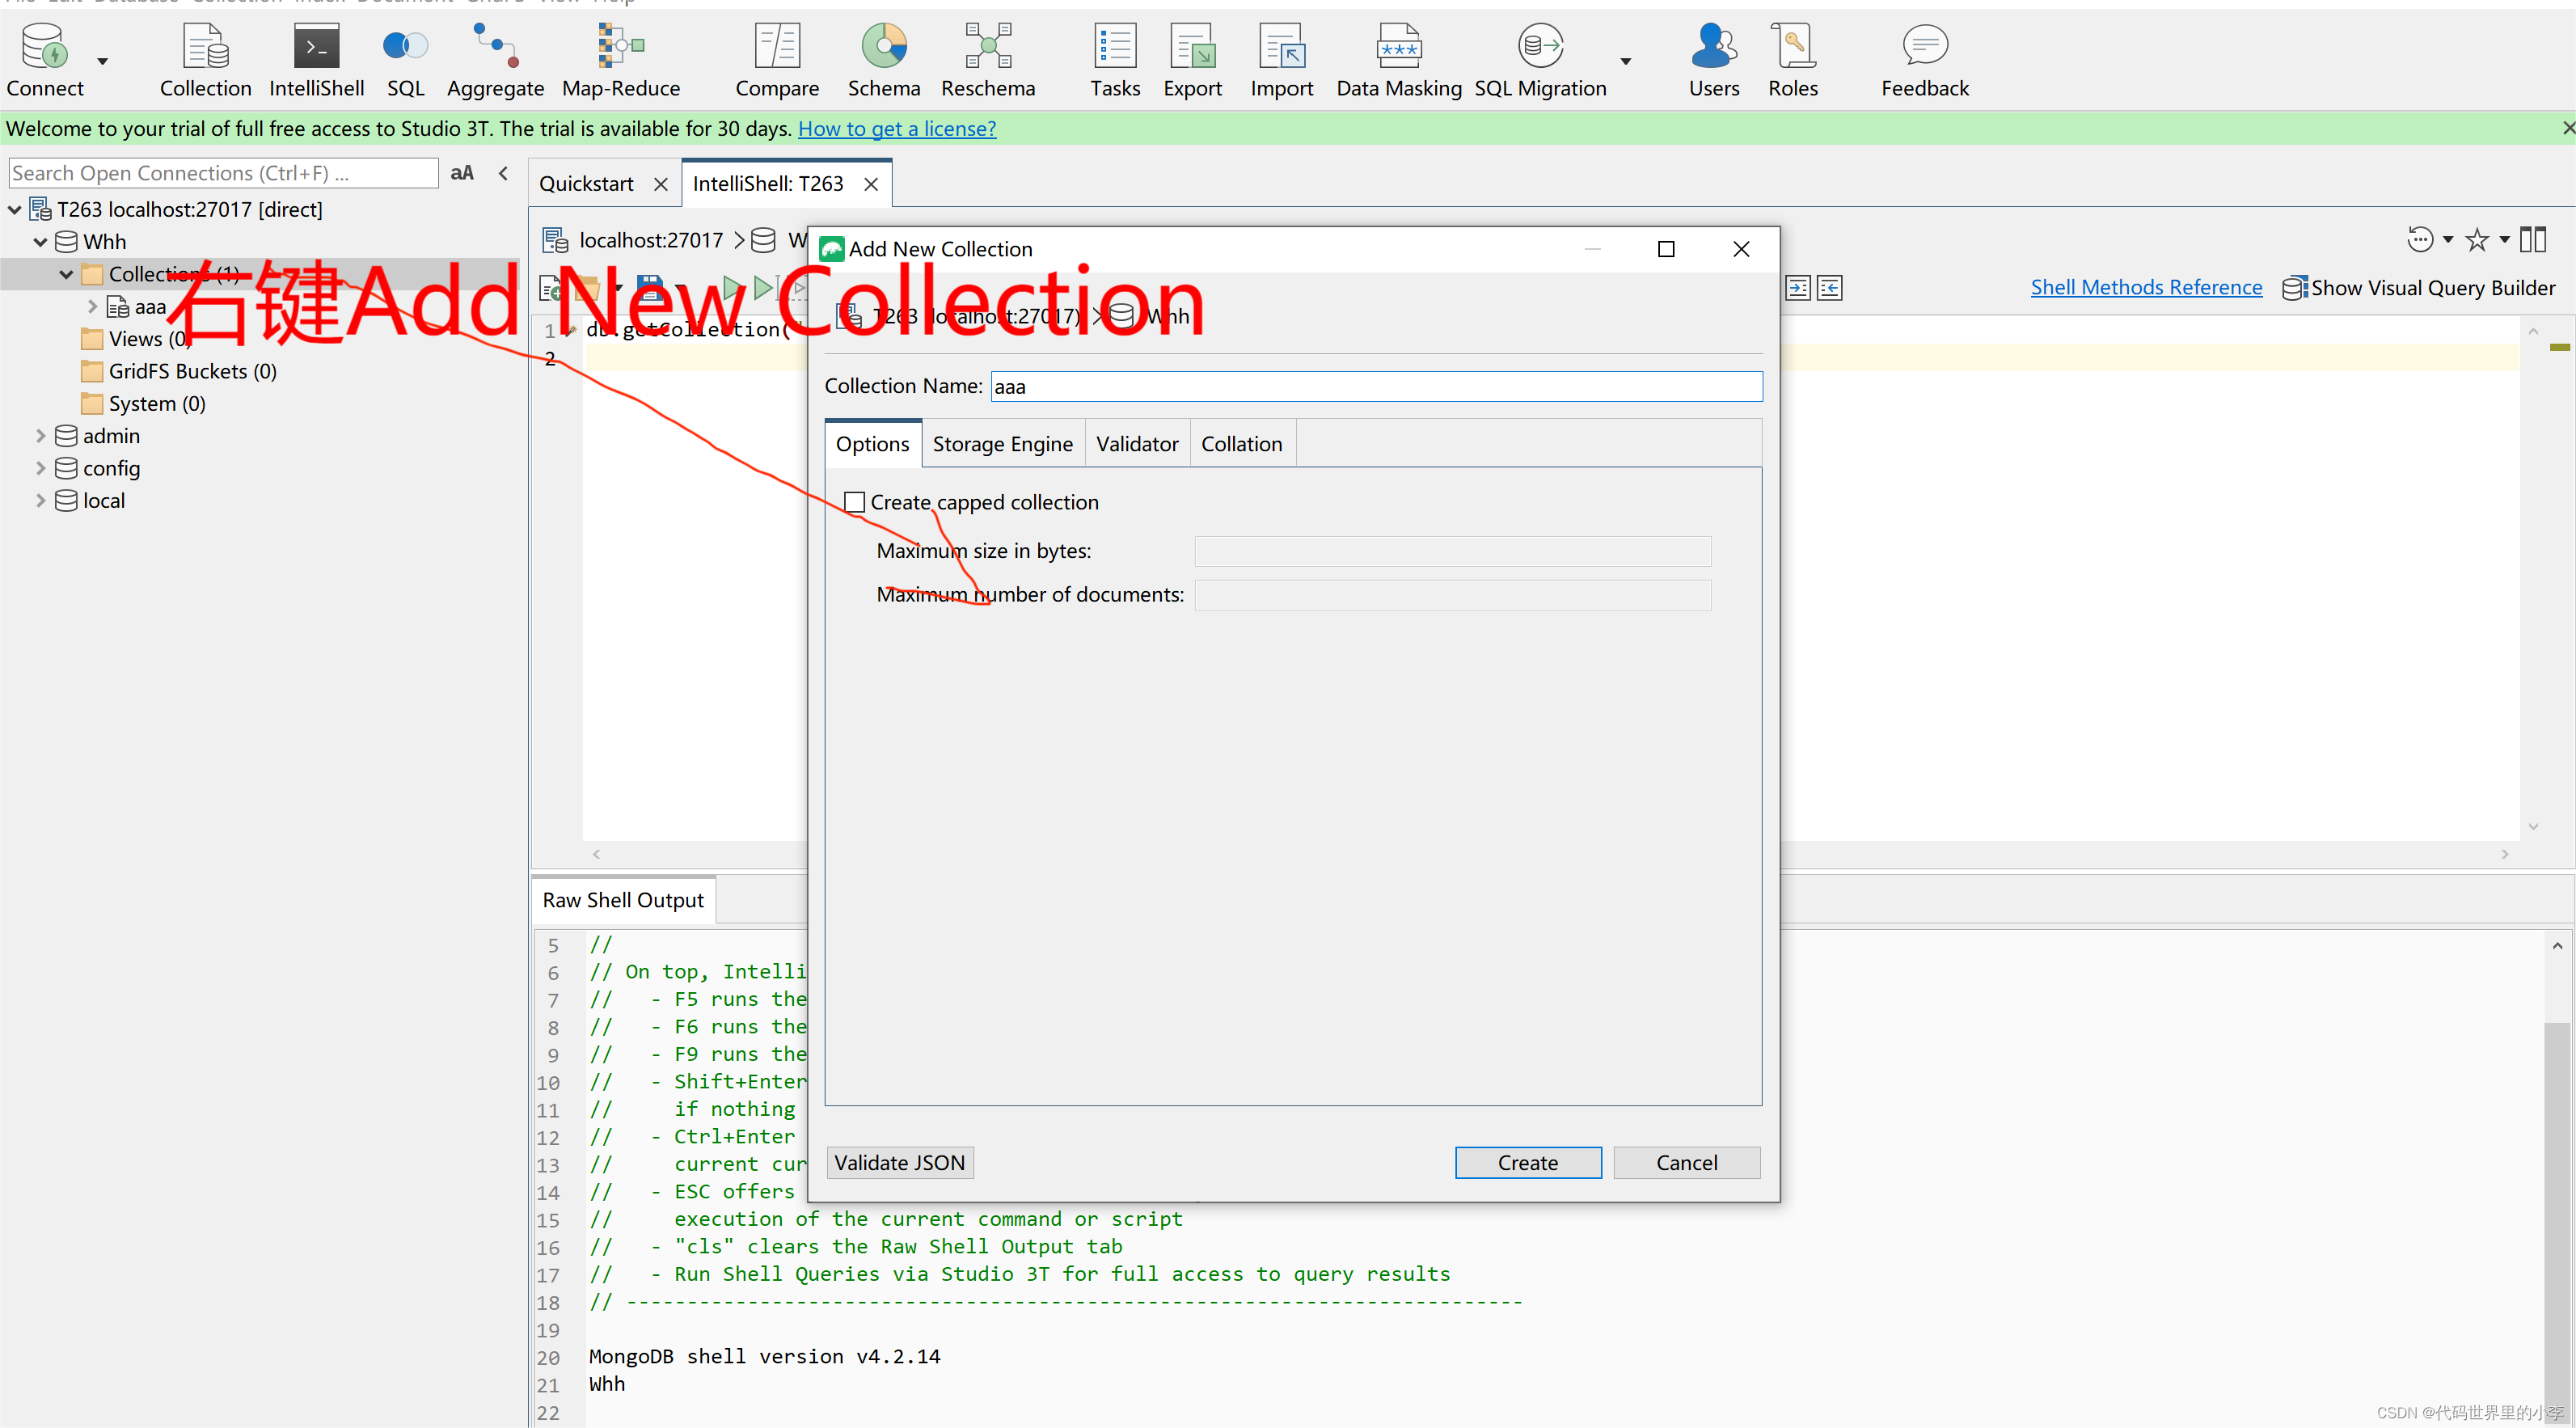Switch to the Storage Engine tab

click(x=1002, y=444)
